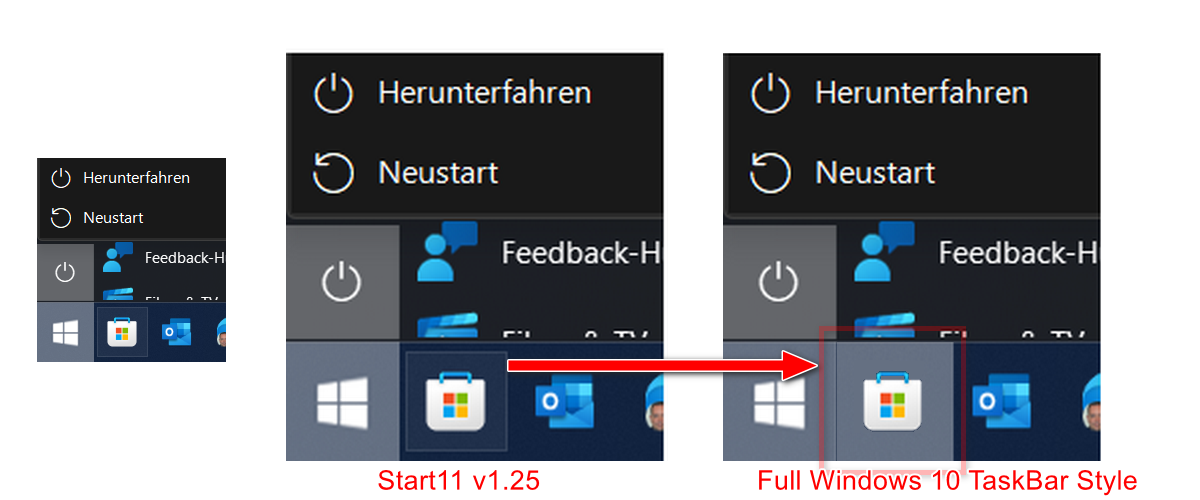1200x500 pixels.
Task: Open Start button in the rightmost panel
Action: 779,402
